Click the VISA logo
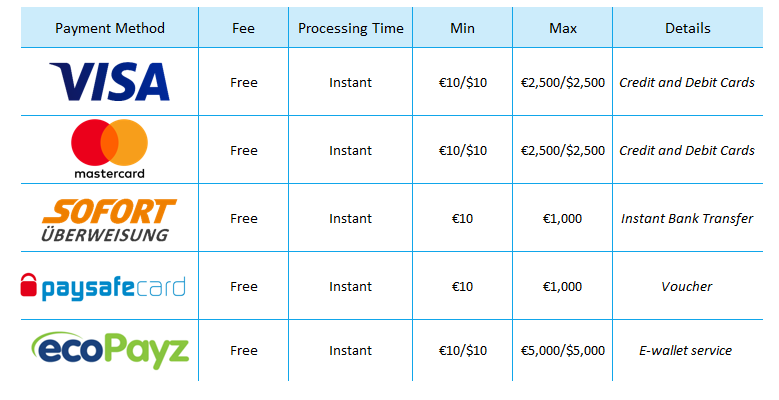This screenshot has width=779, height=400. point(109,82)
